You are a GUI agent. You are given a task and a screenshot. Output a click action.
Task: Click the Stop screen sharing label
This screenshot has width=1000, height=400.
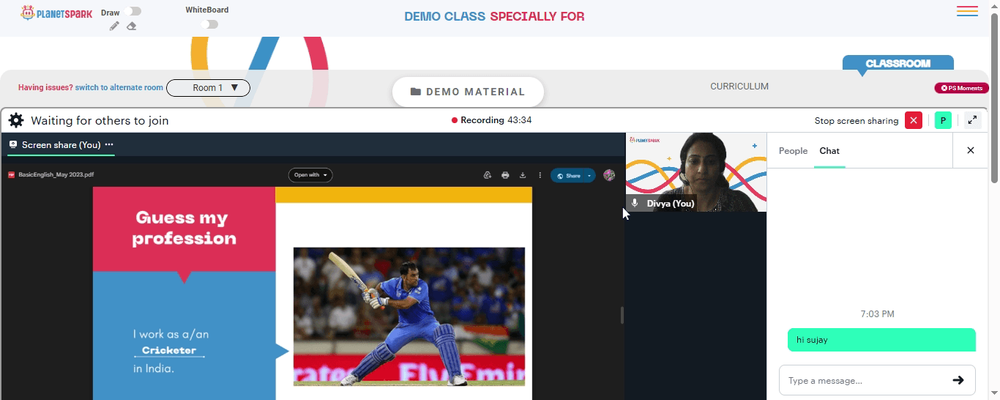pyautogui.click(x=856, y=121)
